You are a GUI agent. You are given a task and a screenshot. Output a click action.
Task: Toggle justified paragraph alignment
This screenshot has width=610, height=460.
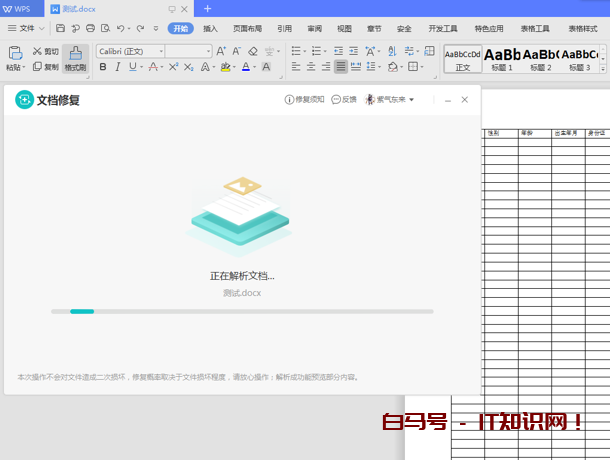tap(341, 67)
